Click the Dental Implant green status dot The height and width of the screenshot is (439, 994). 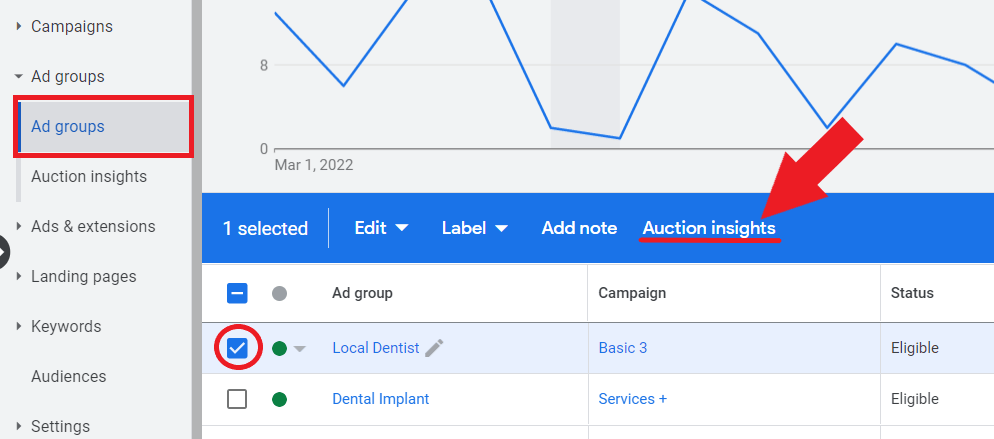point(280,399)
